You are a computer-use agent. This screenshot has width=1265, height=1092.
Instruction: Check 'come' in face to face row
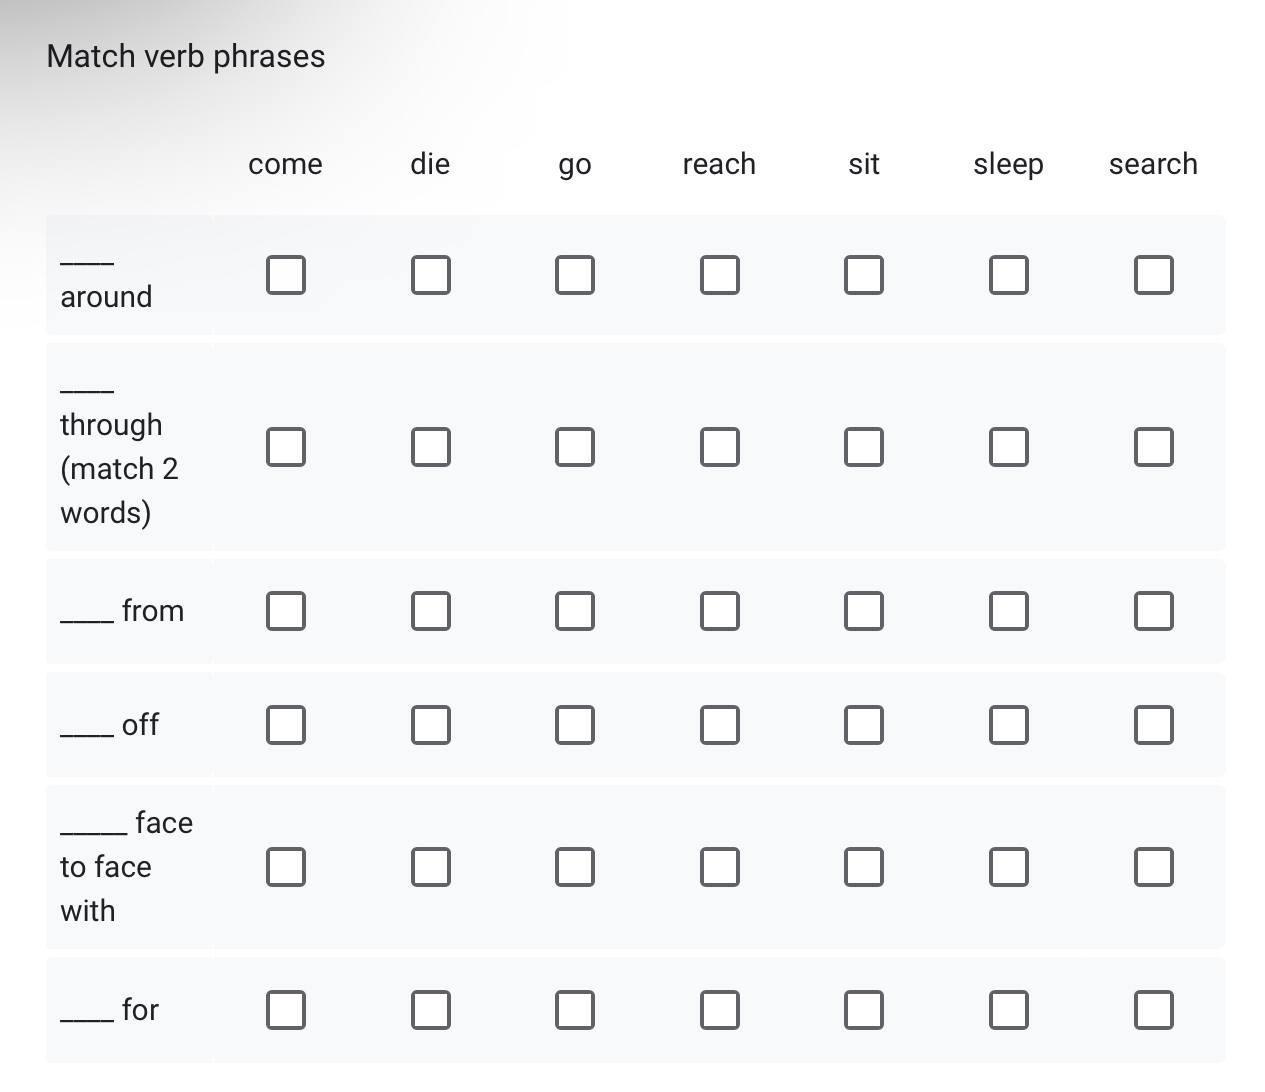285,867
